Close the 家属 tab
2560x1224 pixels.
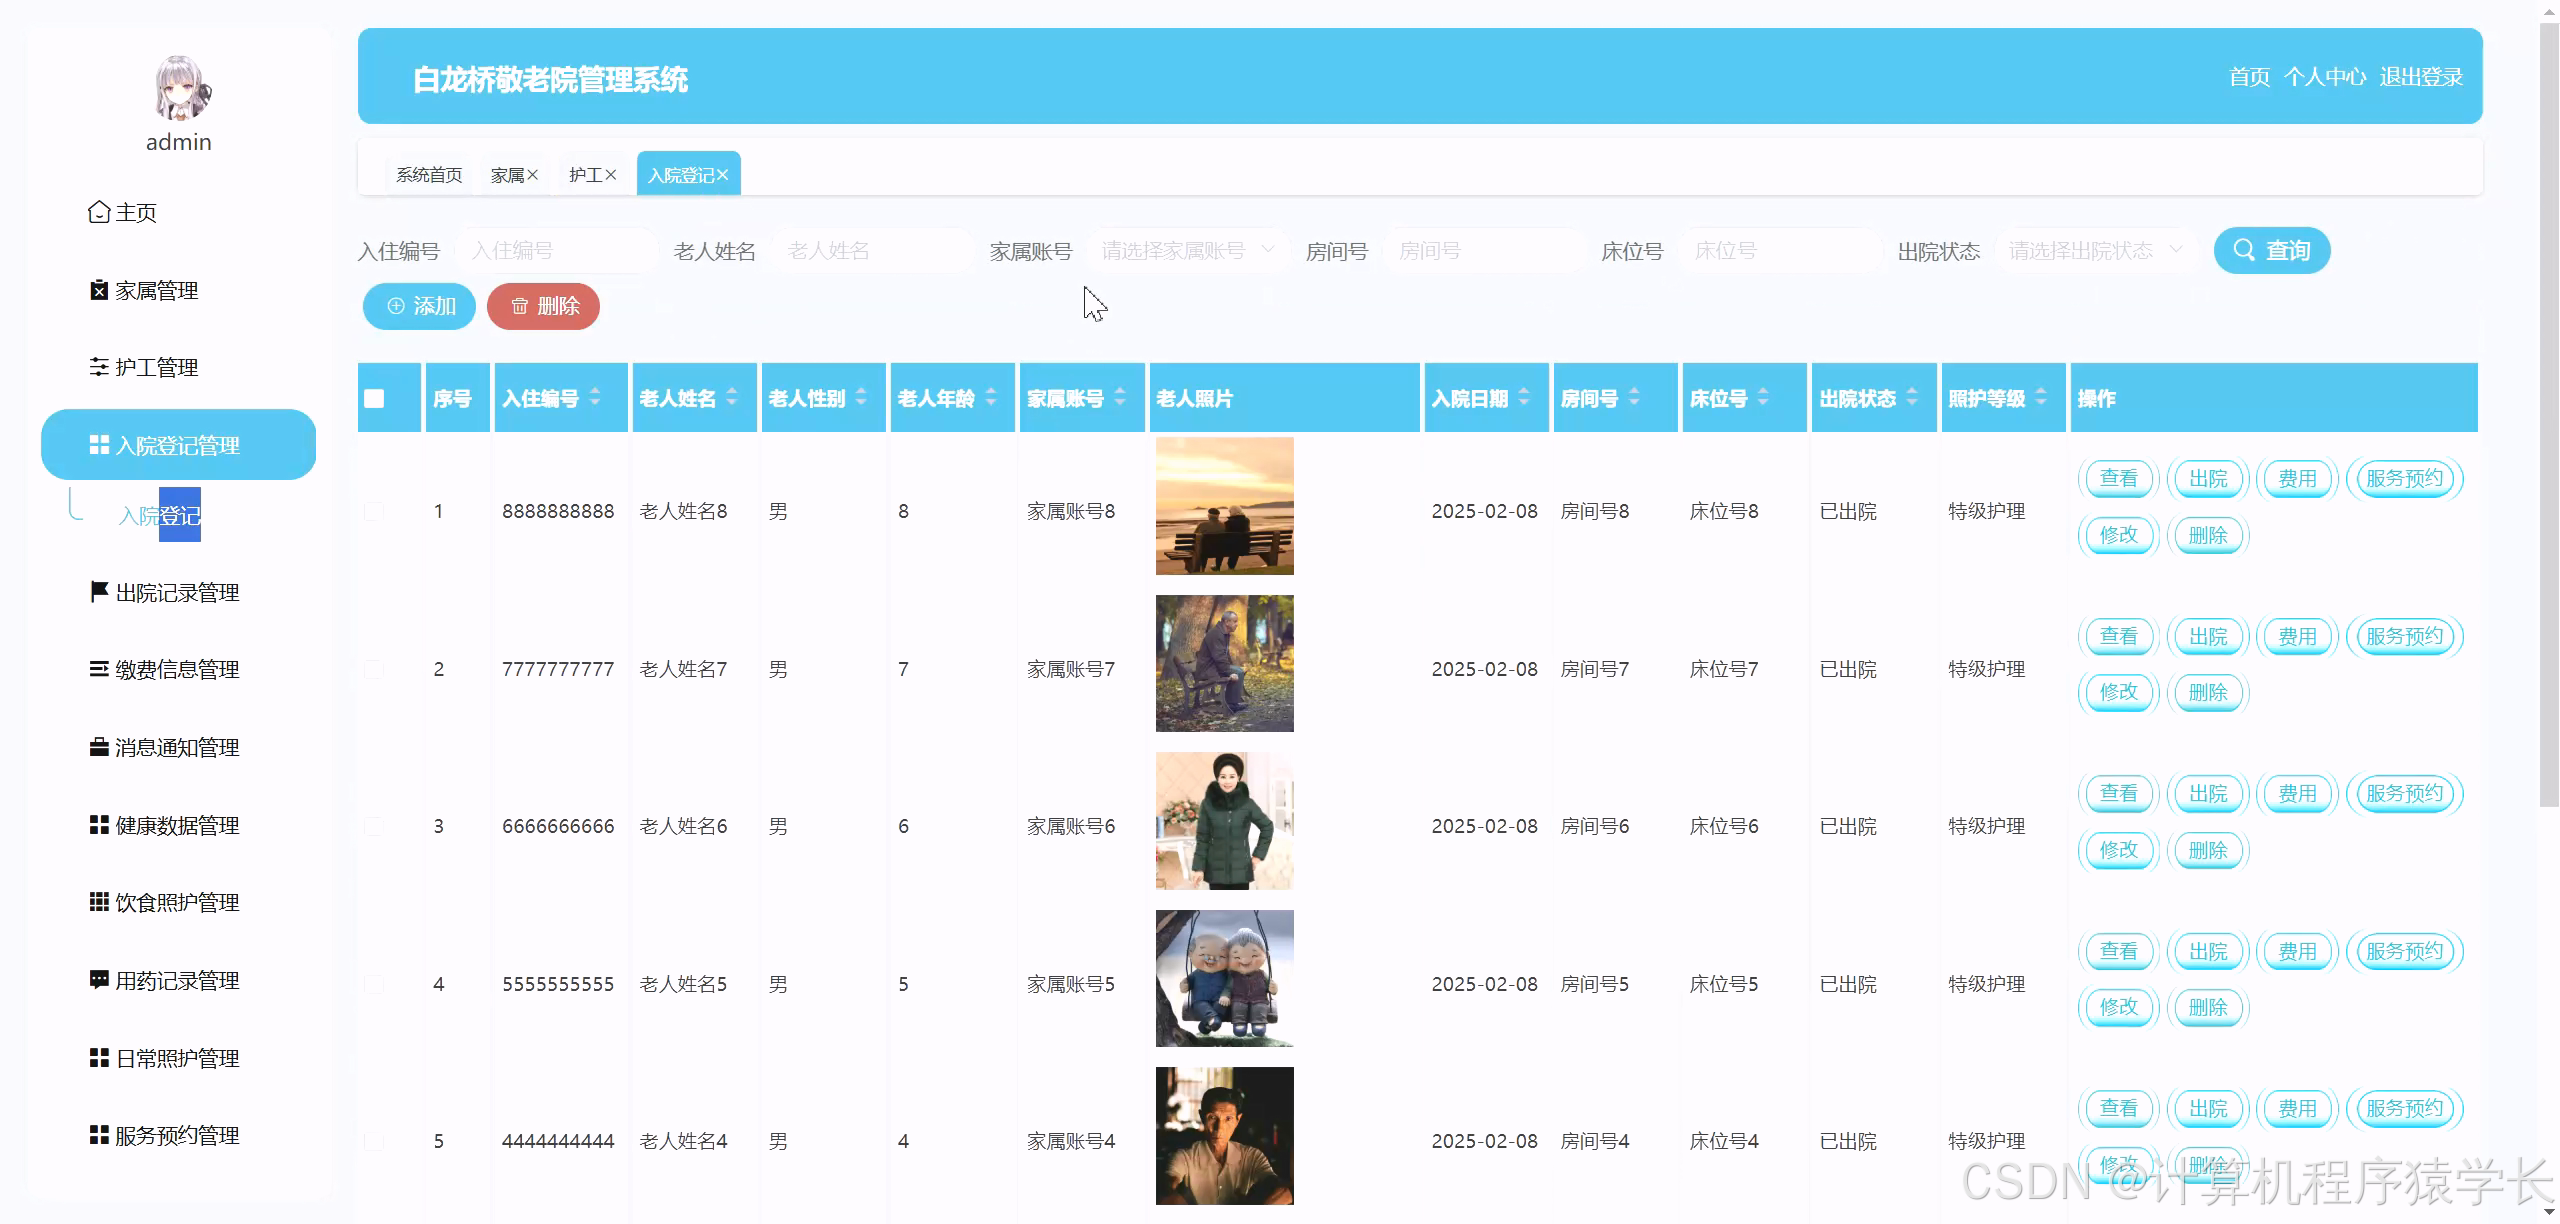[x=533, y=175]
